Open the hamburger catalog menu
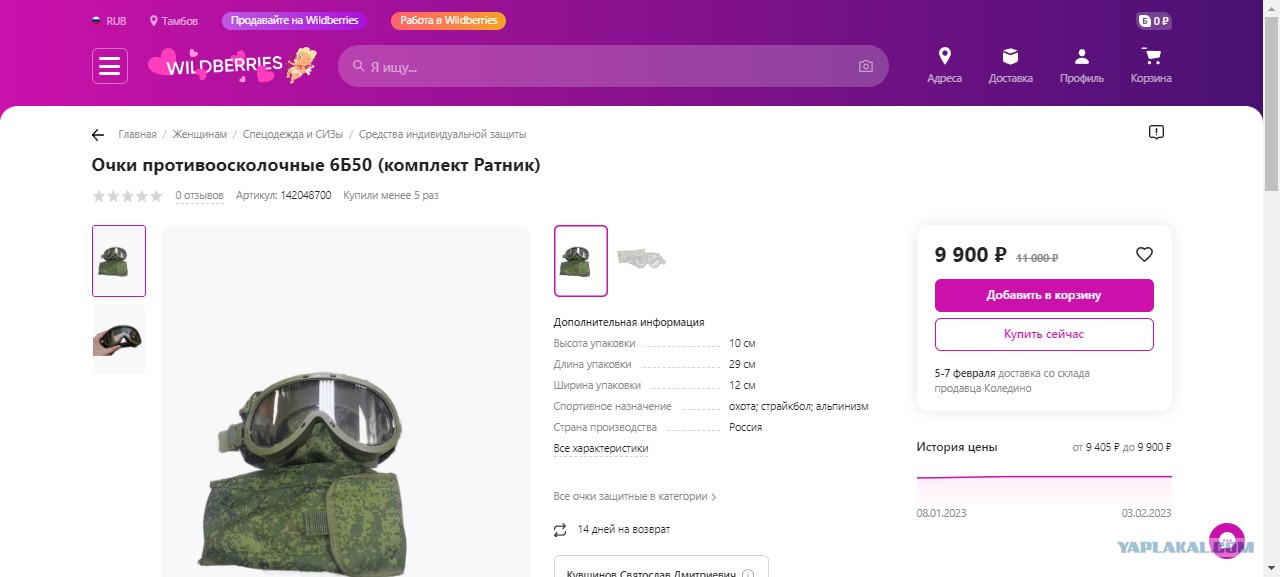This screenshot has height=577, width=1280. [110, 66]
